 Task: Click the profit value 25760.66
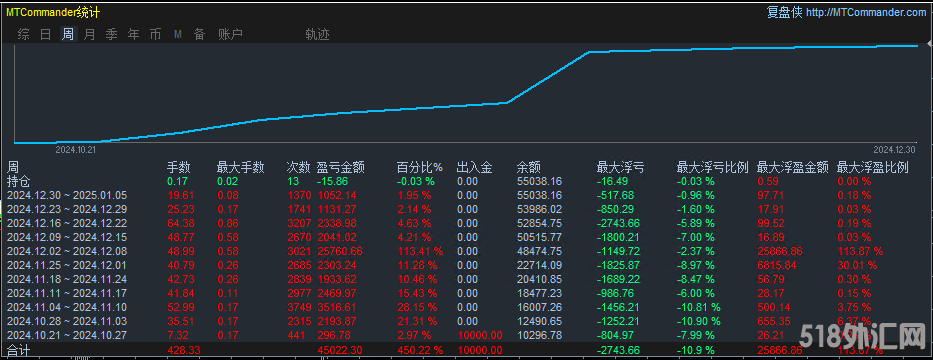pos(339,251)
